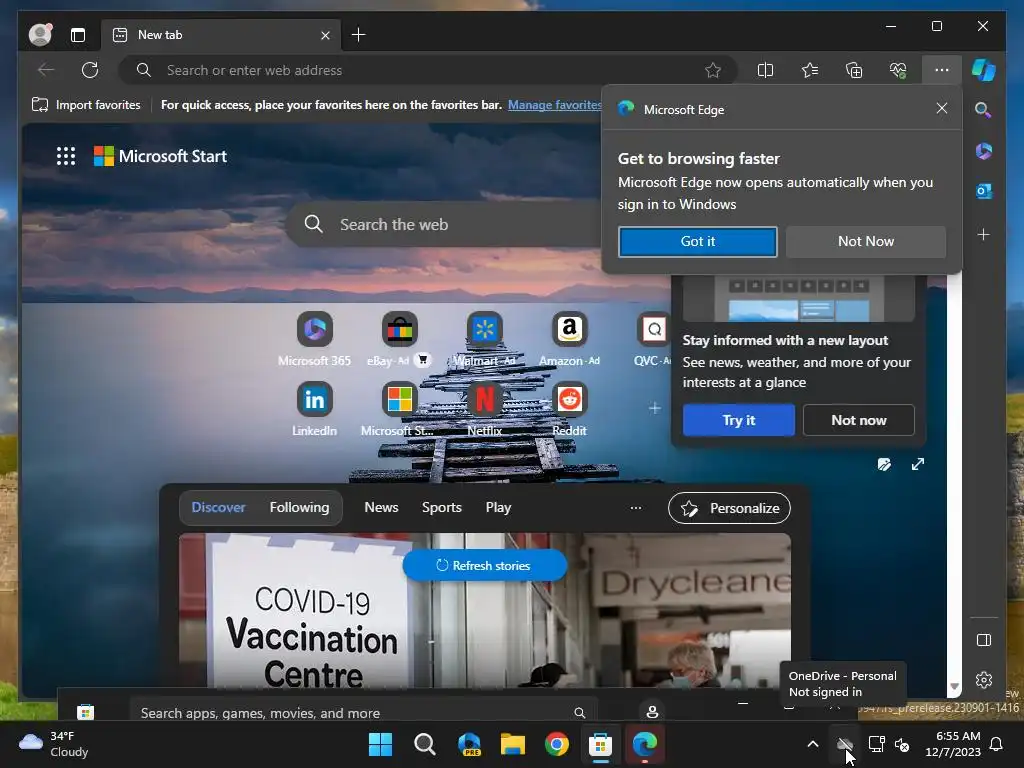Image resolution: width=1024 pixels, height=768 pixels.
Task: Click Import favorites
Action: click(86, 104)
